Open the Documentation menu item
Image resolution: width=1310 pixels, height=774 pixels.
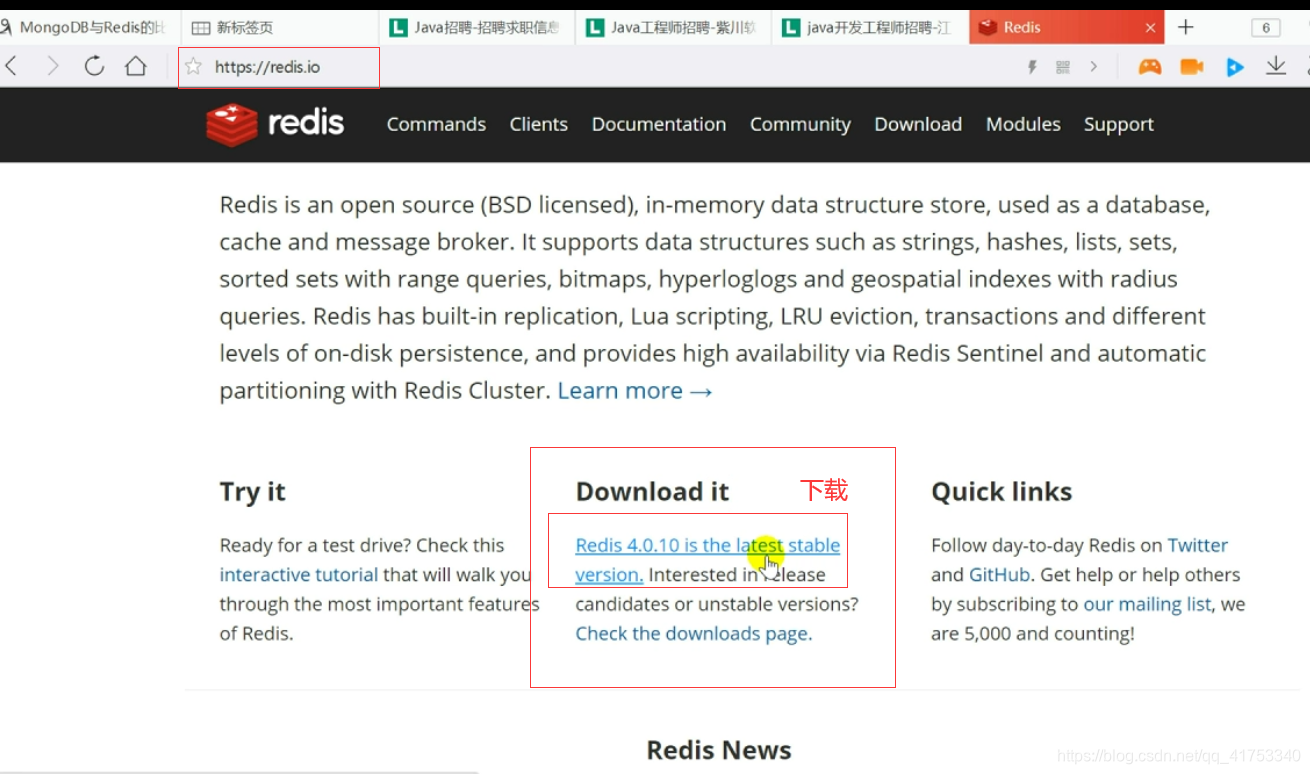point(659,124)
